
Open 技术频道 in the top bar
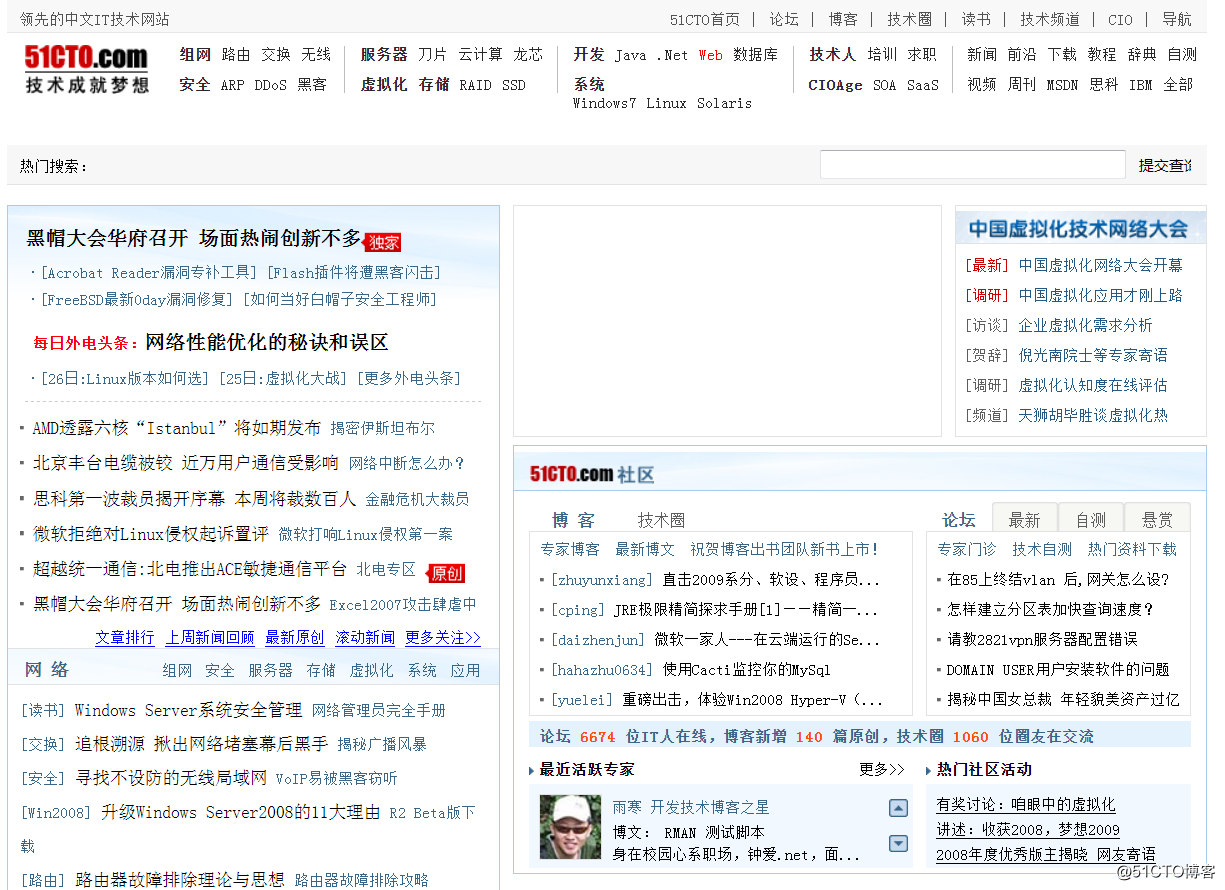coord(1050,19)
